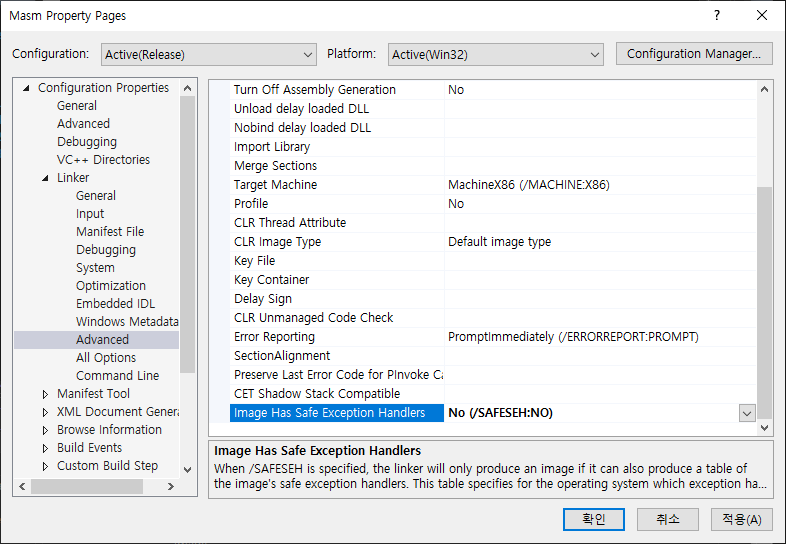
Task: Click the tree panel scroll left arrow
Action: click(x=22, y=486)
